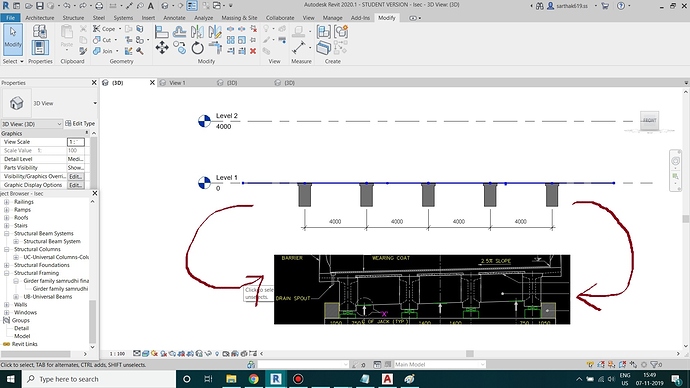The width and height of the screenshot is (690, 388).
Task: Switch to the View 1 tab
Action: [x=177, y=83]
